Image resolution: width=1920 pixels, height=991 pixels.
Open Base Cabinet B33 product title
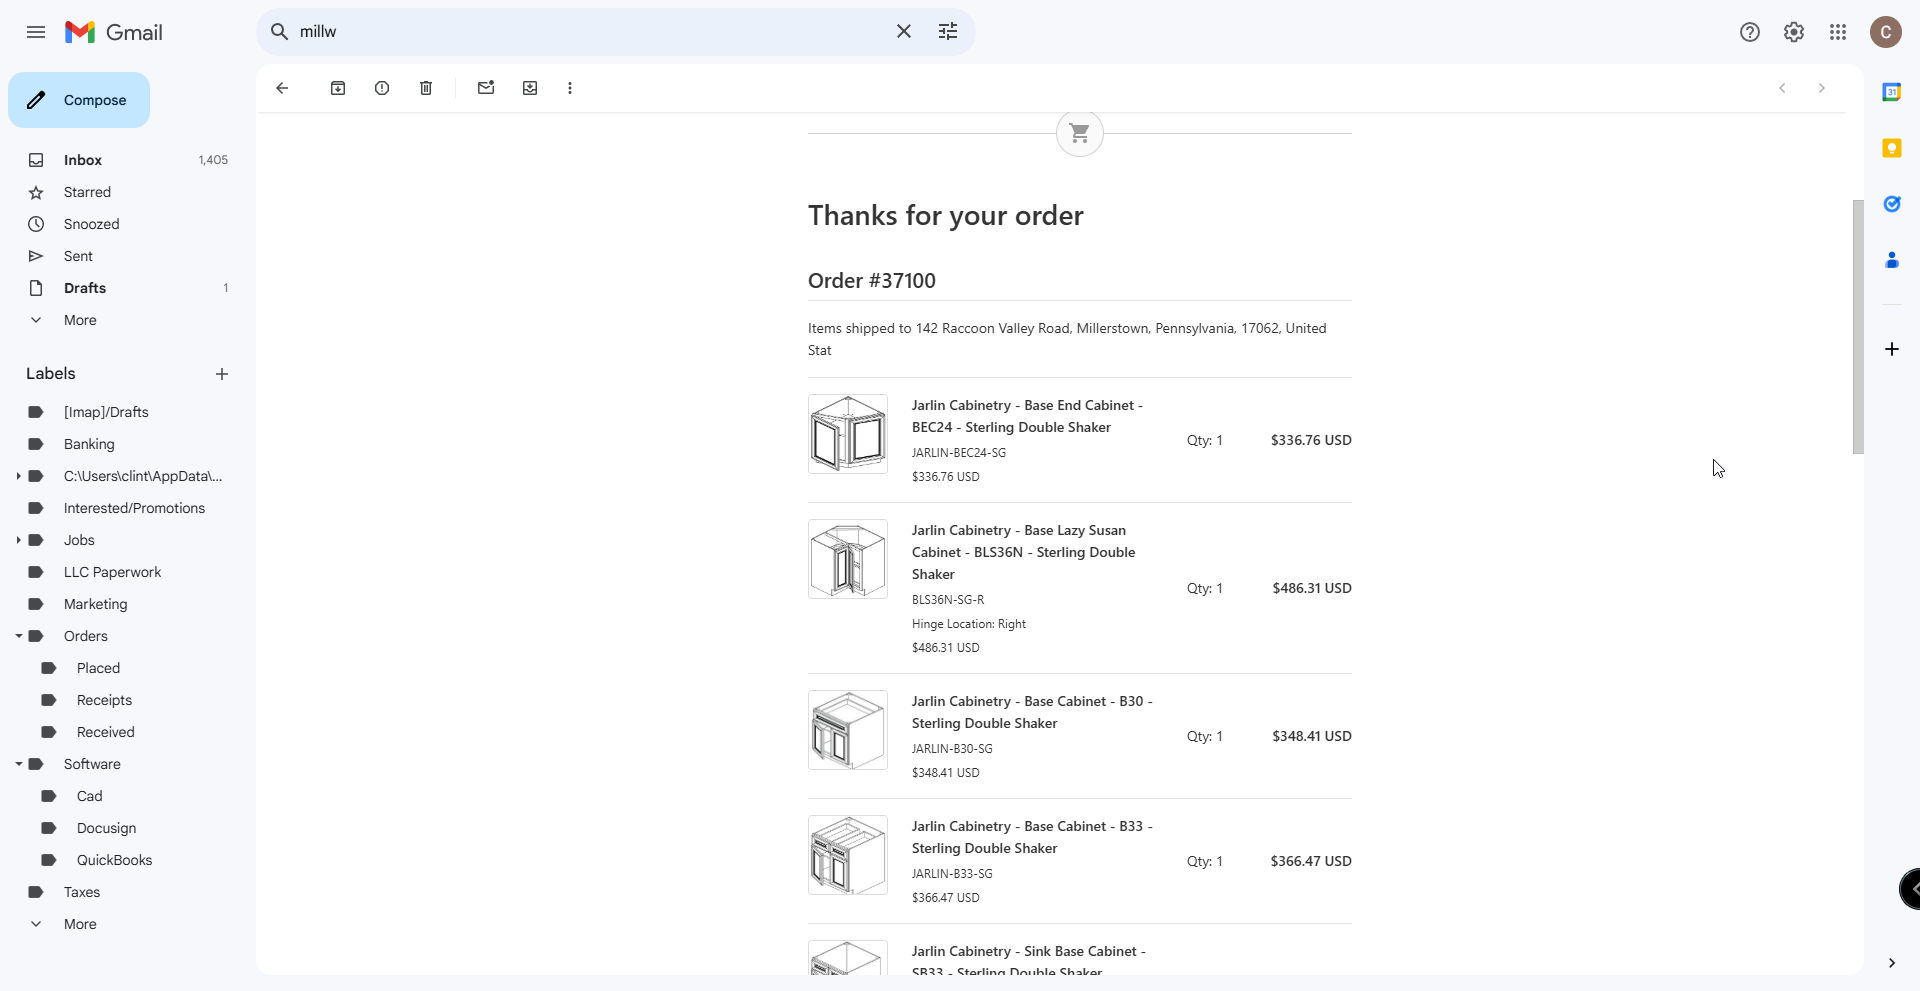coord(1032,837)
